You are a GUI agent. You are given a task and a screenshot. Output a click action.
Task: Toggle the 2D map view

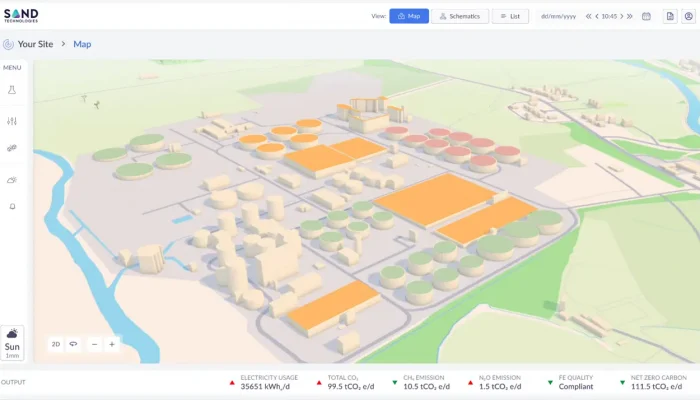click(x=56, y=344)
